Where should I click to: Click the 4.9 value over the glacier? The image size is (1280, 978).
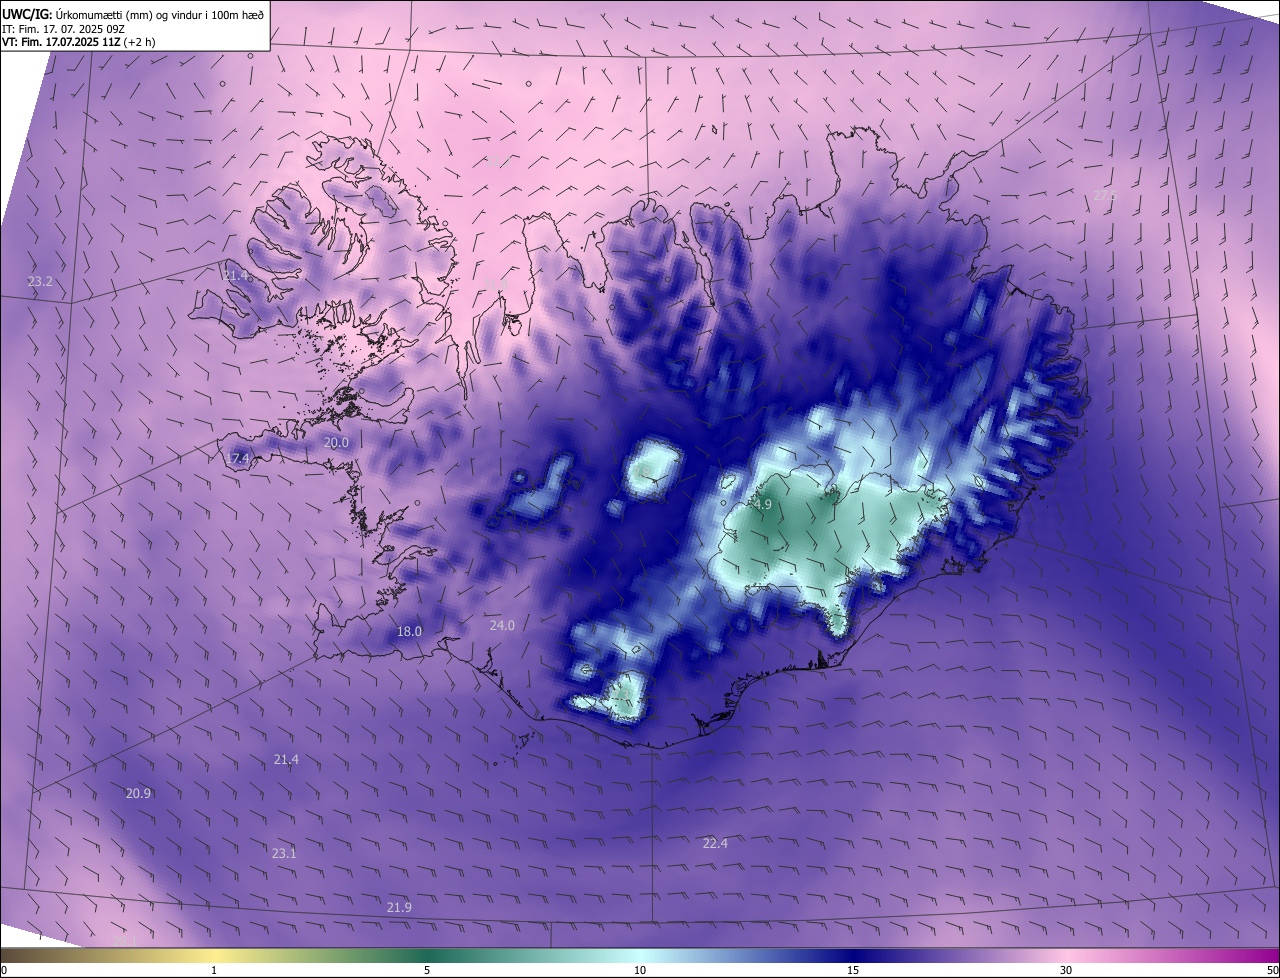763,505
